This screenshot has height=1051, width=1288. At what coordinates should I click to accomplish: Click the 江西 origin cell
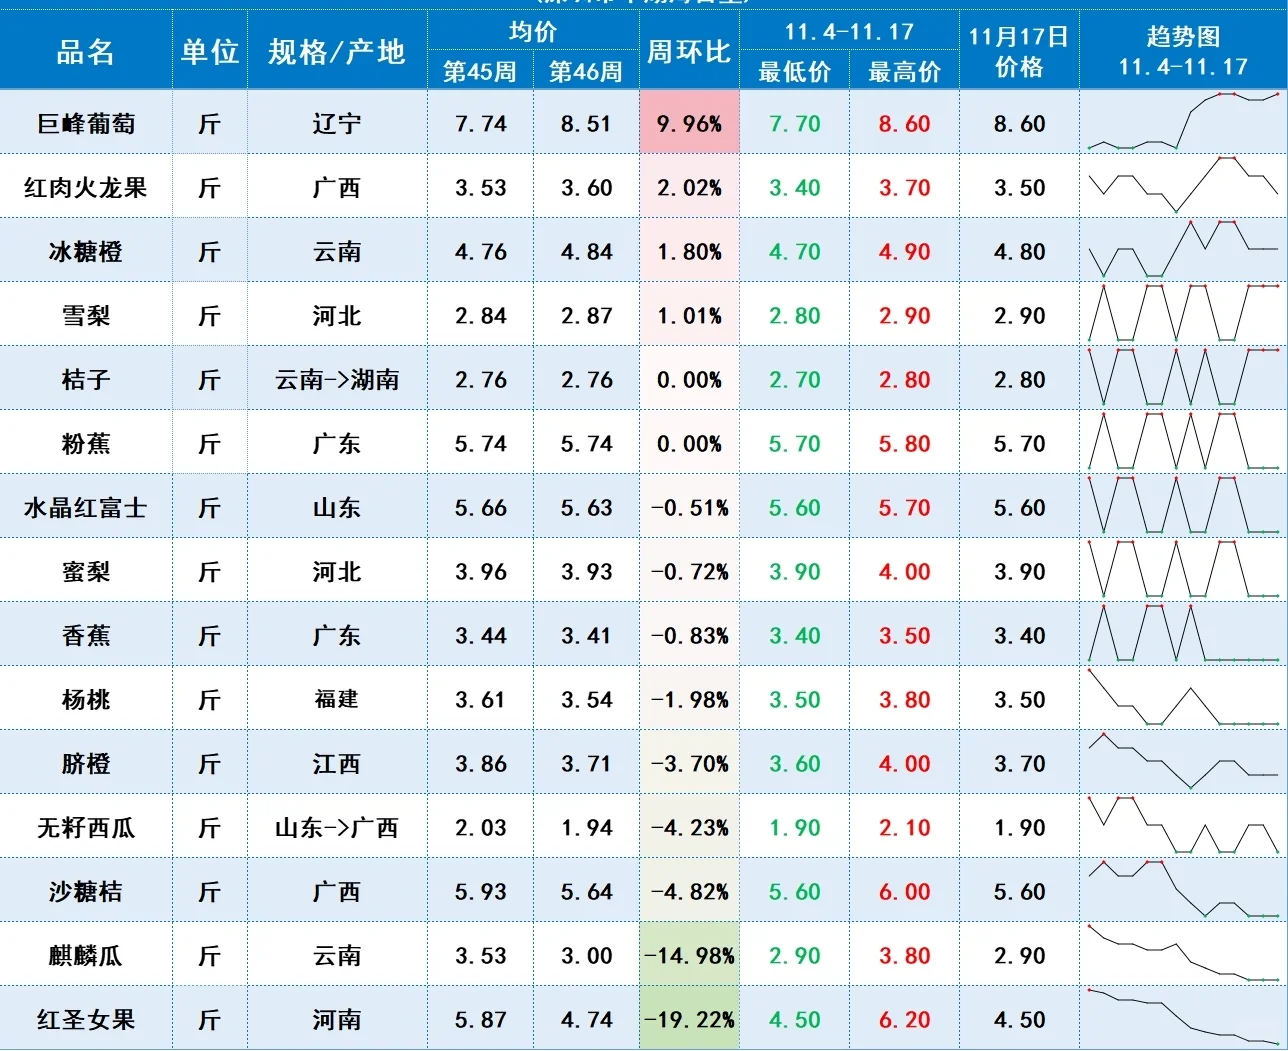click(337, 764)
